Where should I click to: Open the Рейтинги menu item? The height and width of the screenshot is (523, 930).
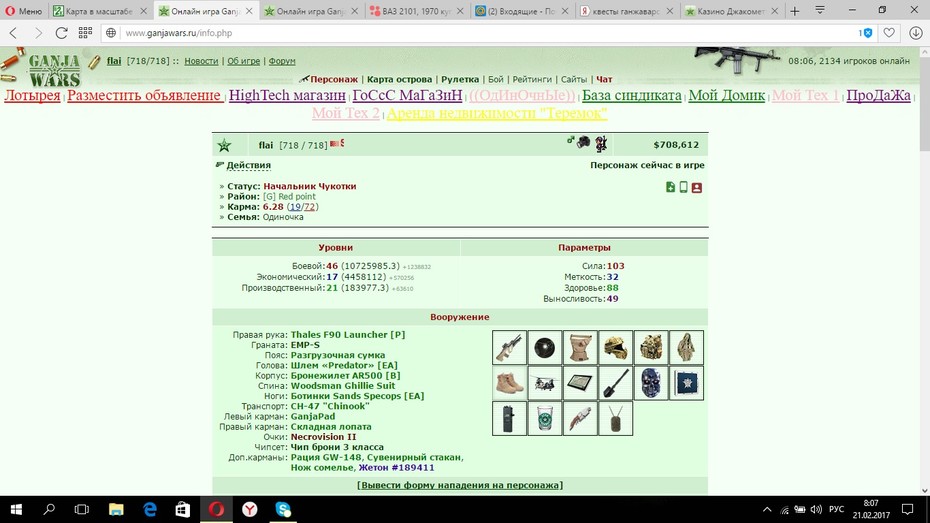tap(532, 79)
